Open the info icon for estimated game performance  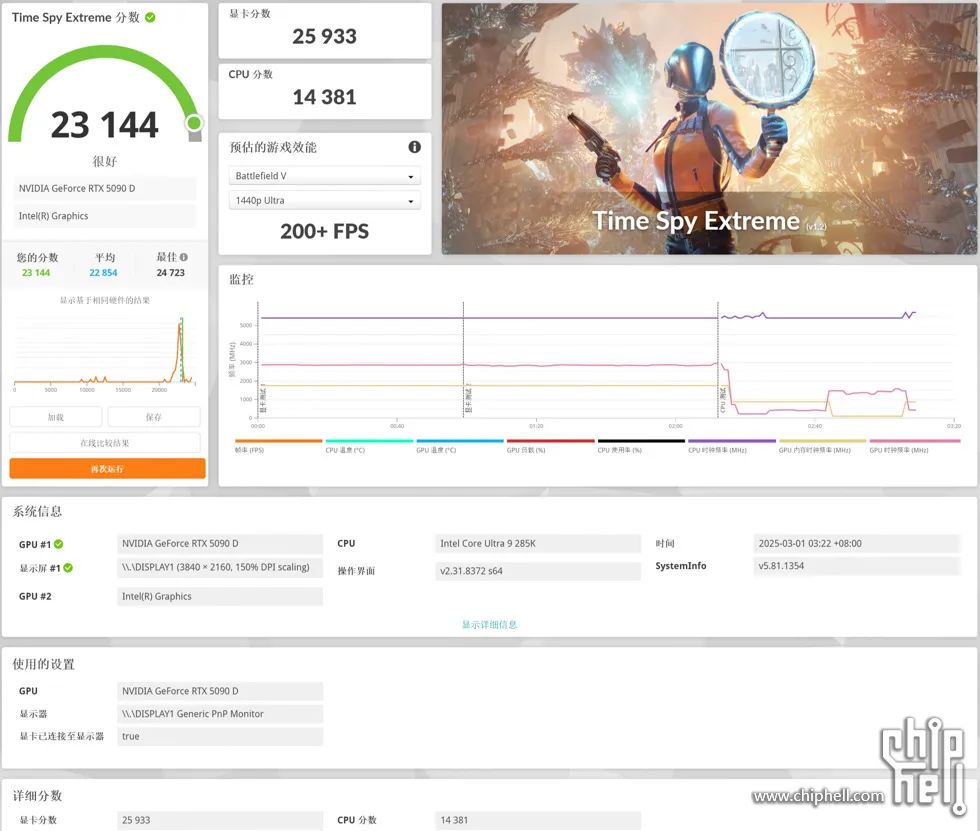414,147
